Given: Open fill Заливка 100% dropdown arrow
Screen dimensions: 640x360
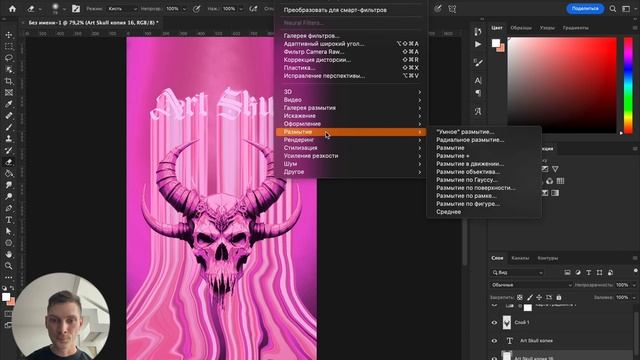Looking at the screenshot, I should (634, 297).
